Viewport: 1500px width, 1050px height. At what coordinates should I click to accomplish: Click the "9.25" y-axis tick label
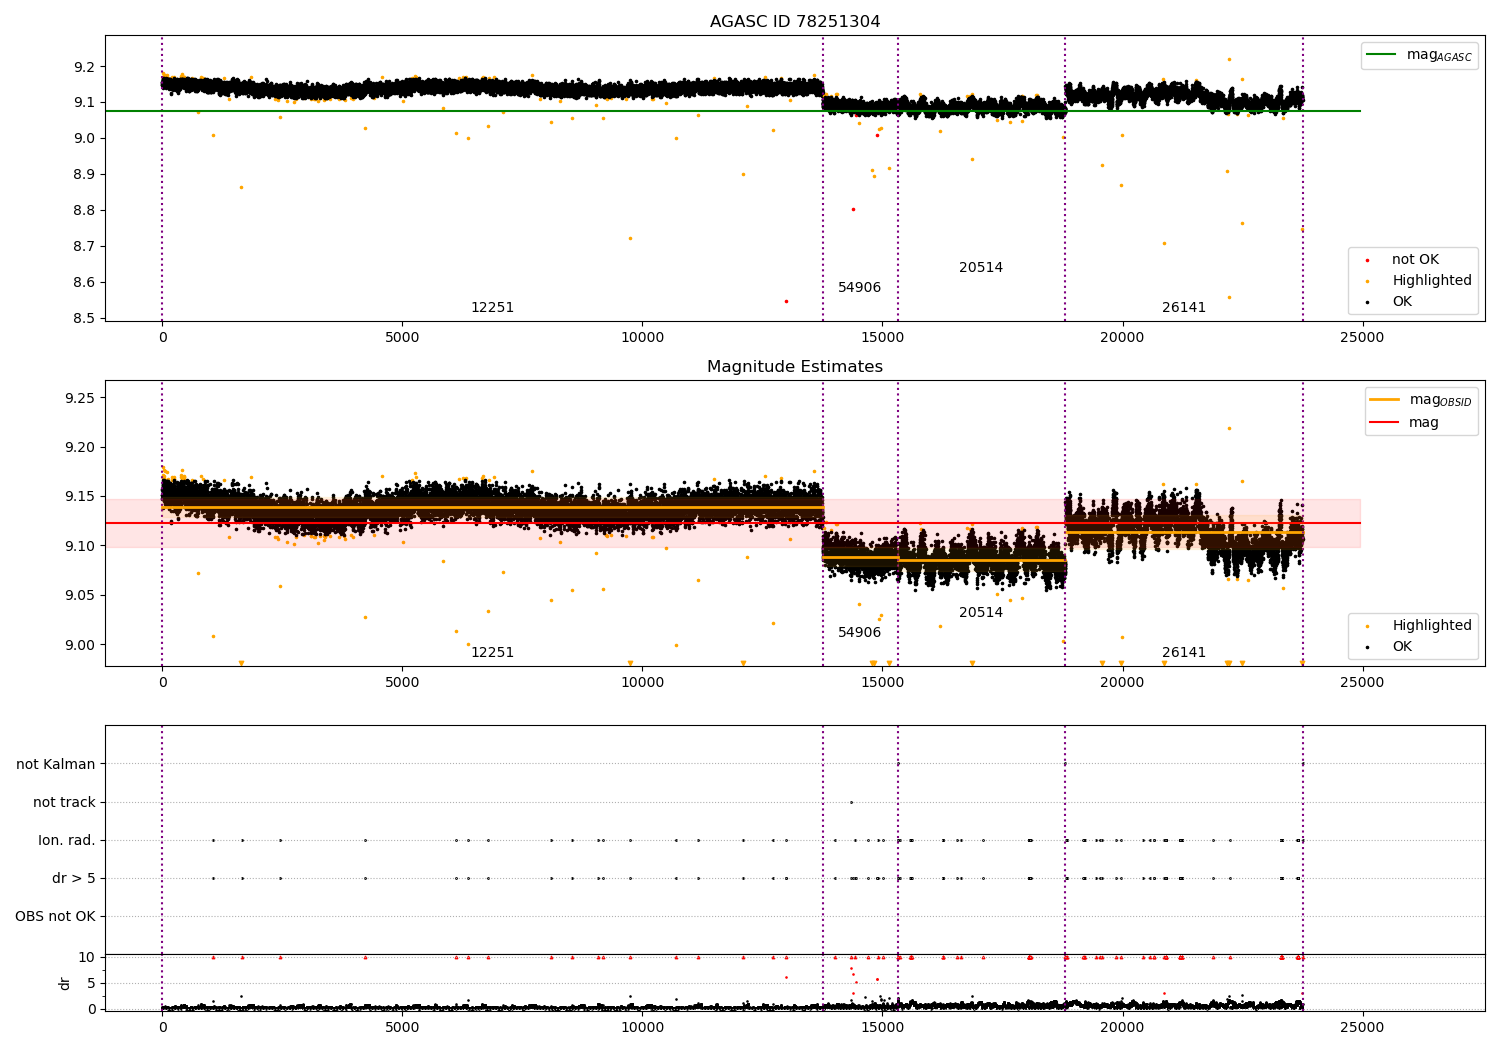coord(79,399)
